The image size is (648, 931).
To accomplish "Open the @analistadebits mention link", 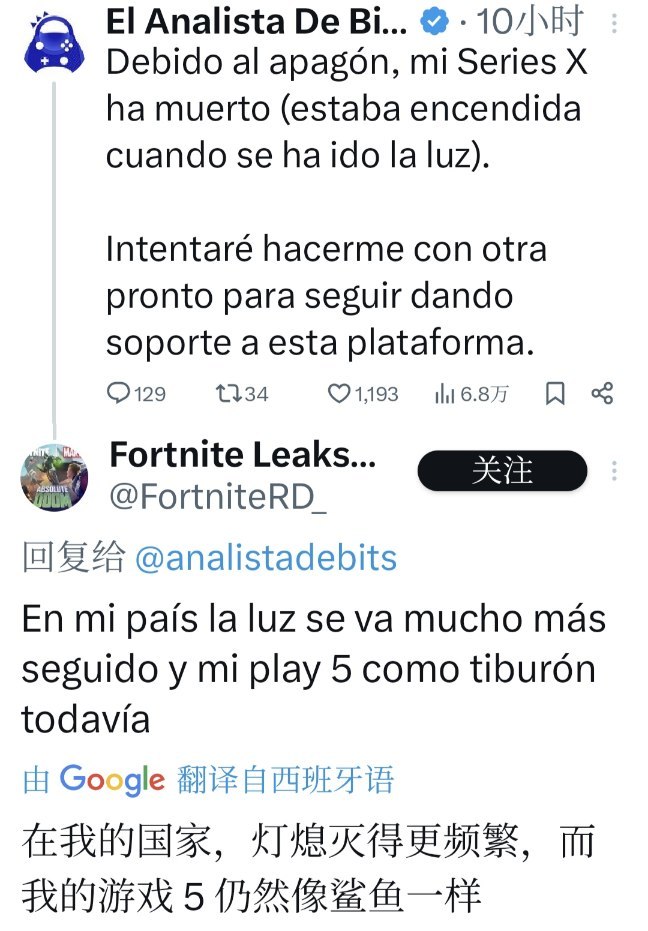I will [x=265, y=558].
